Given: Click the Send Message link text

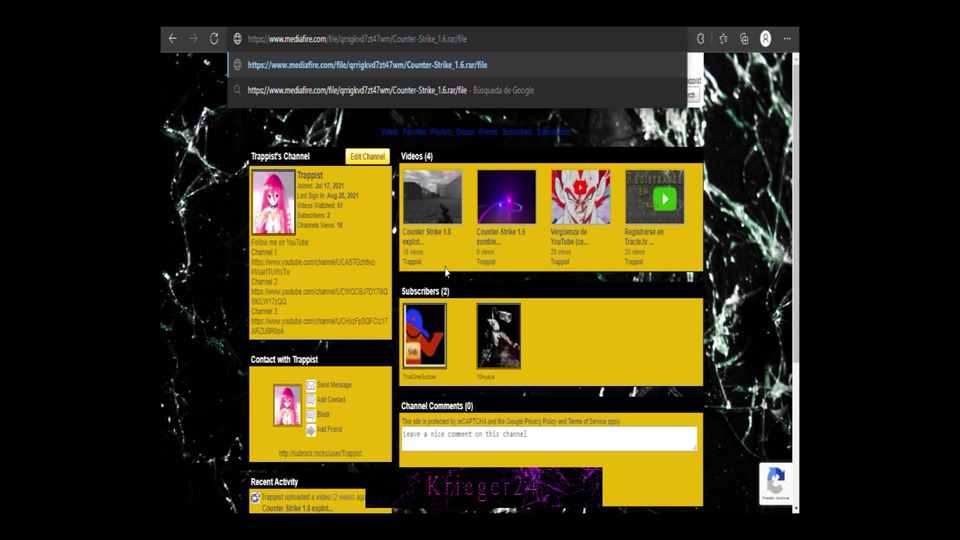Looking at the screenshot, I should [334, 385].
